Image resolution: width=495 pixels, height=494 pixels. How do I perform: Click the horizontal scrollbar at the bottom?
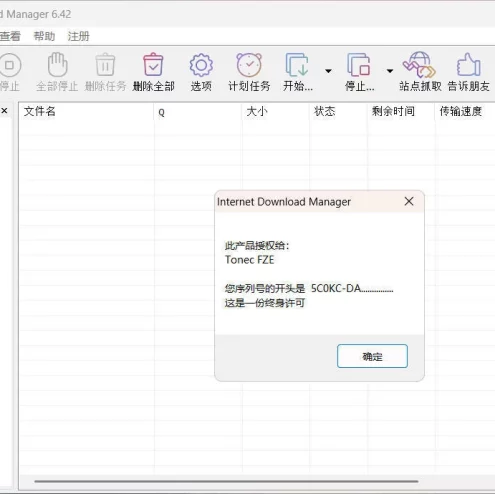click(x=226, y=481)
